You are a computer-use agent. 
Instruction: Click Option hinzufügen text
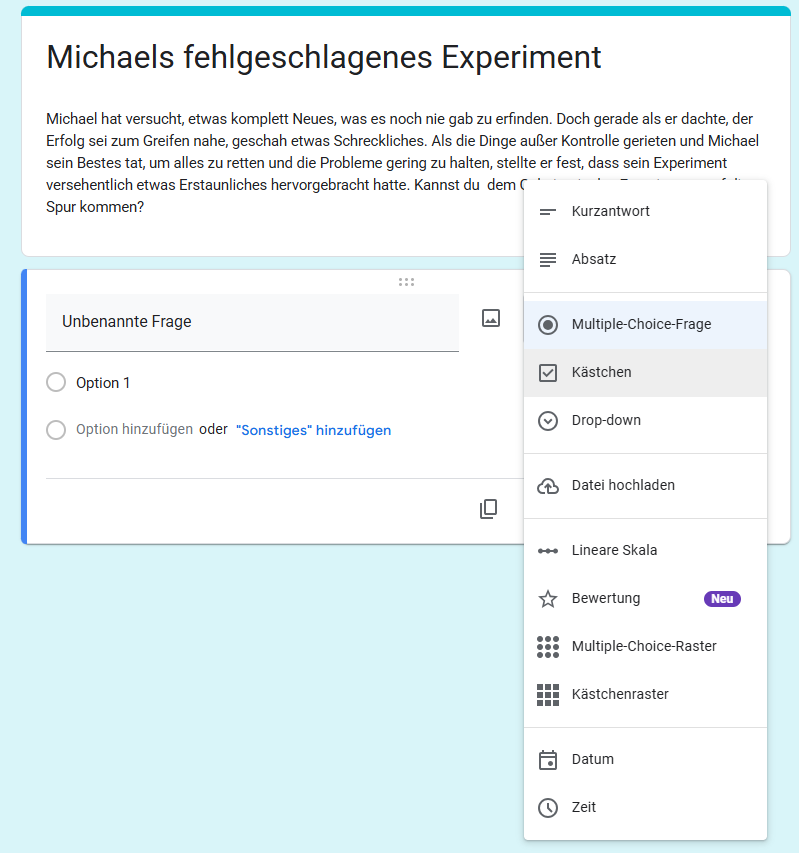pos(134,430)
